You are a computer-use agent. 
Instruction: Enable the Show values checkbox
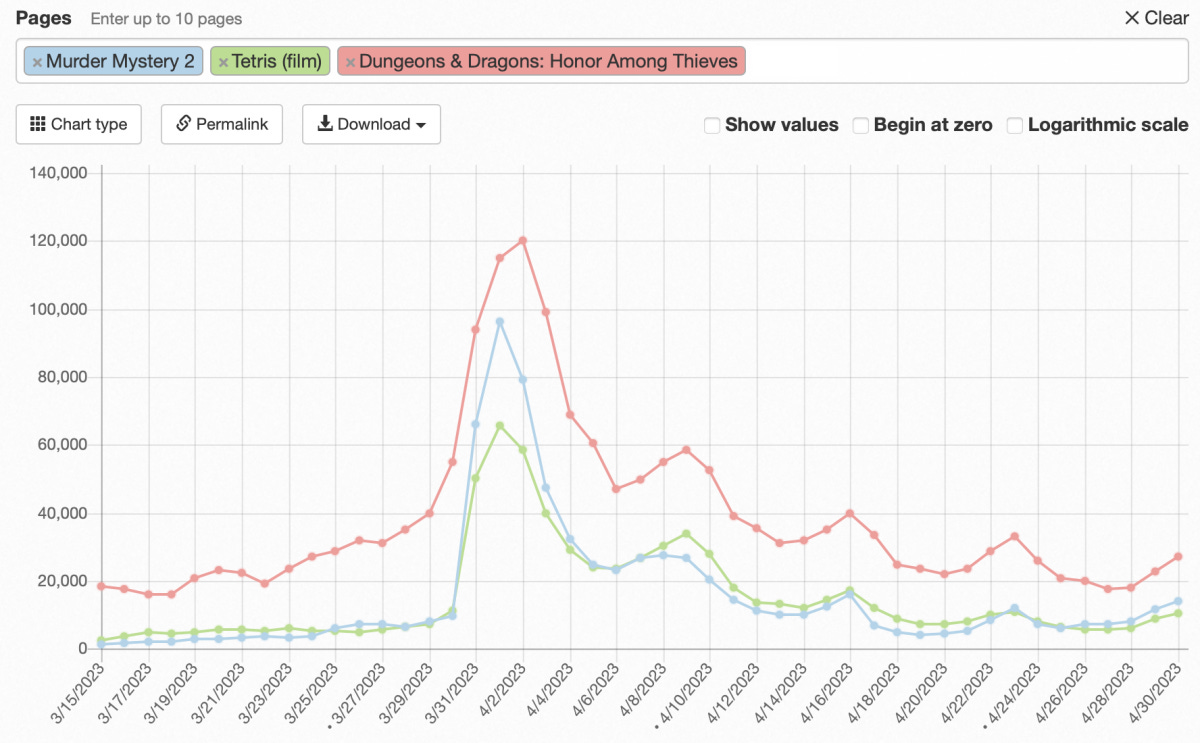coord(712,125)
